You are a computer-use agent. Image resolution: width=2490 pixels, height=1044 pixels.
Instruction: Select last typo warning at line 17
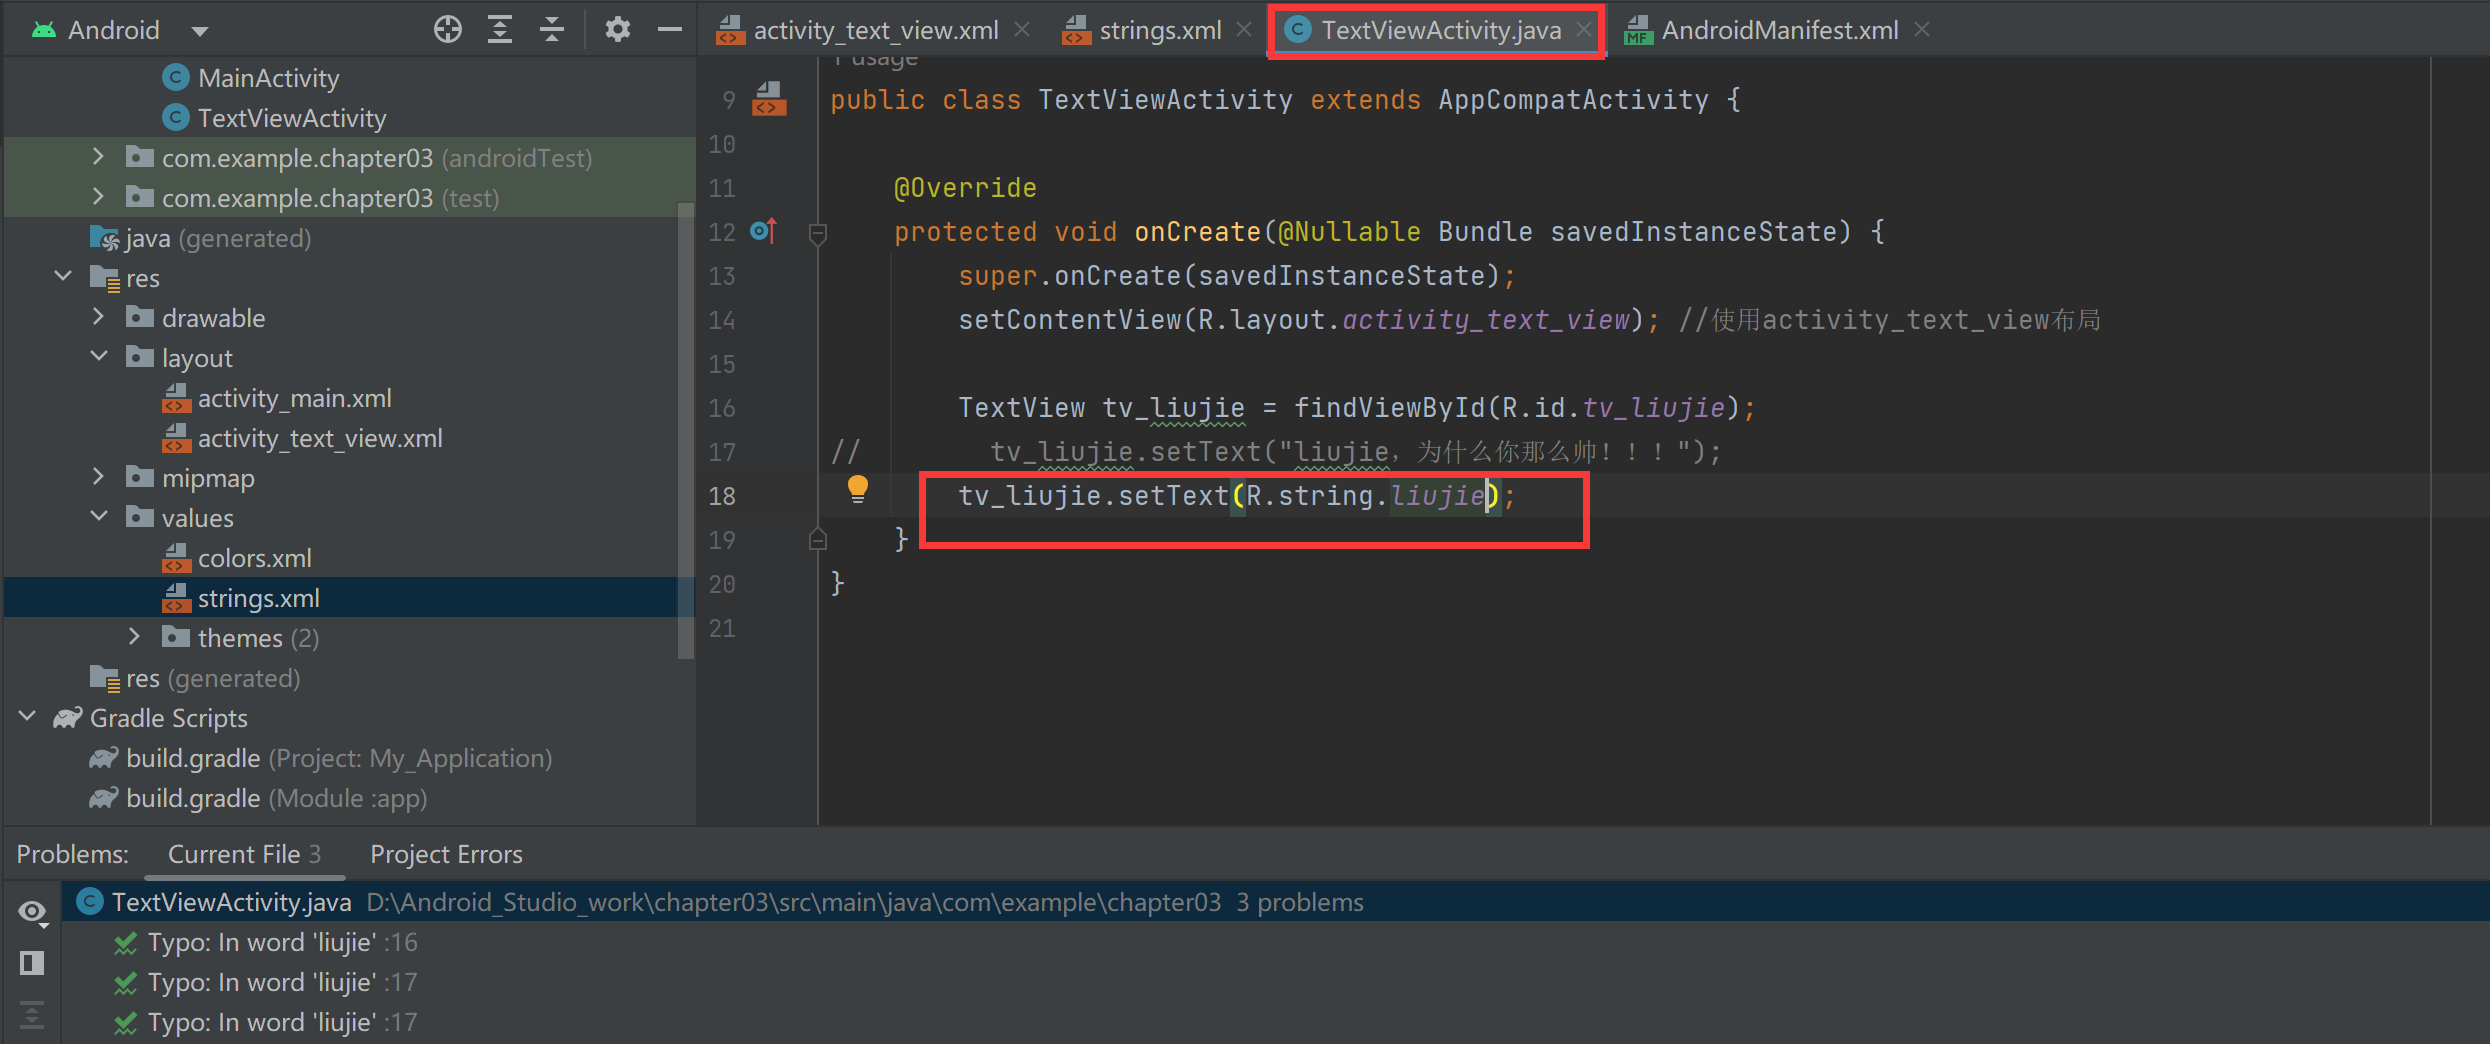point(282,1022)
